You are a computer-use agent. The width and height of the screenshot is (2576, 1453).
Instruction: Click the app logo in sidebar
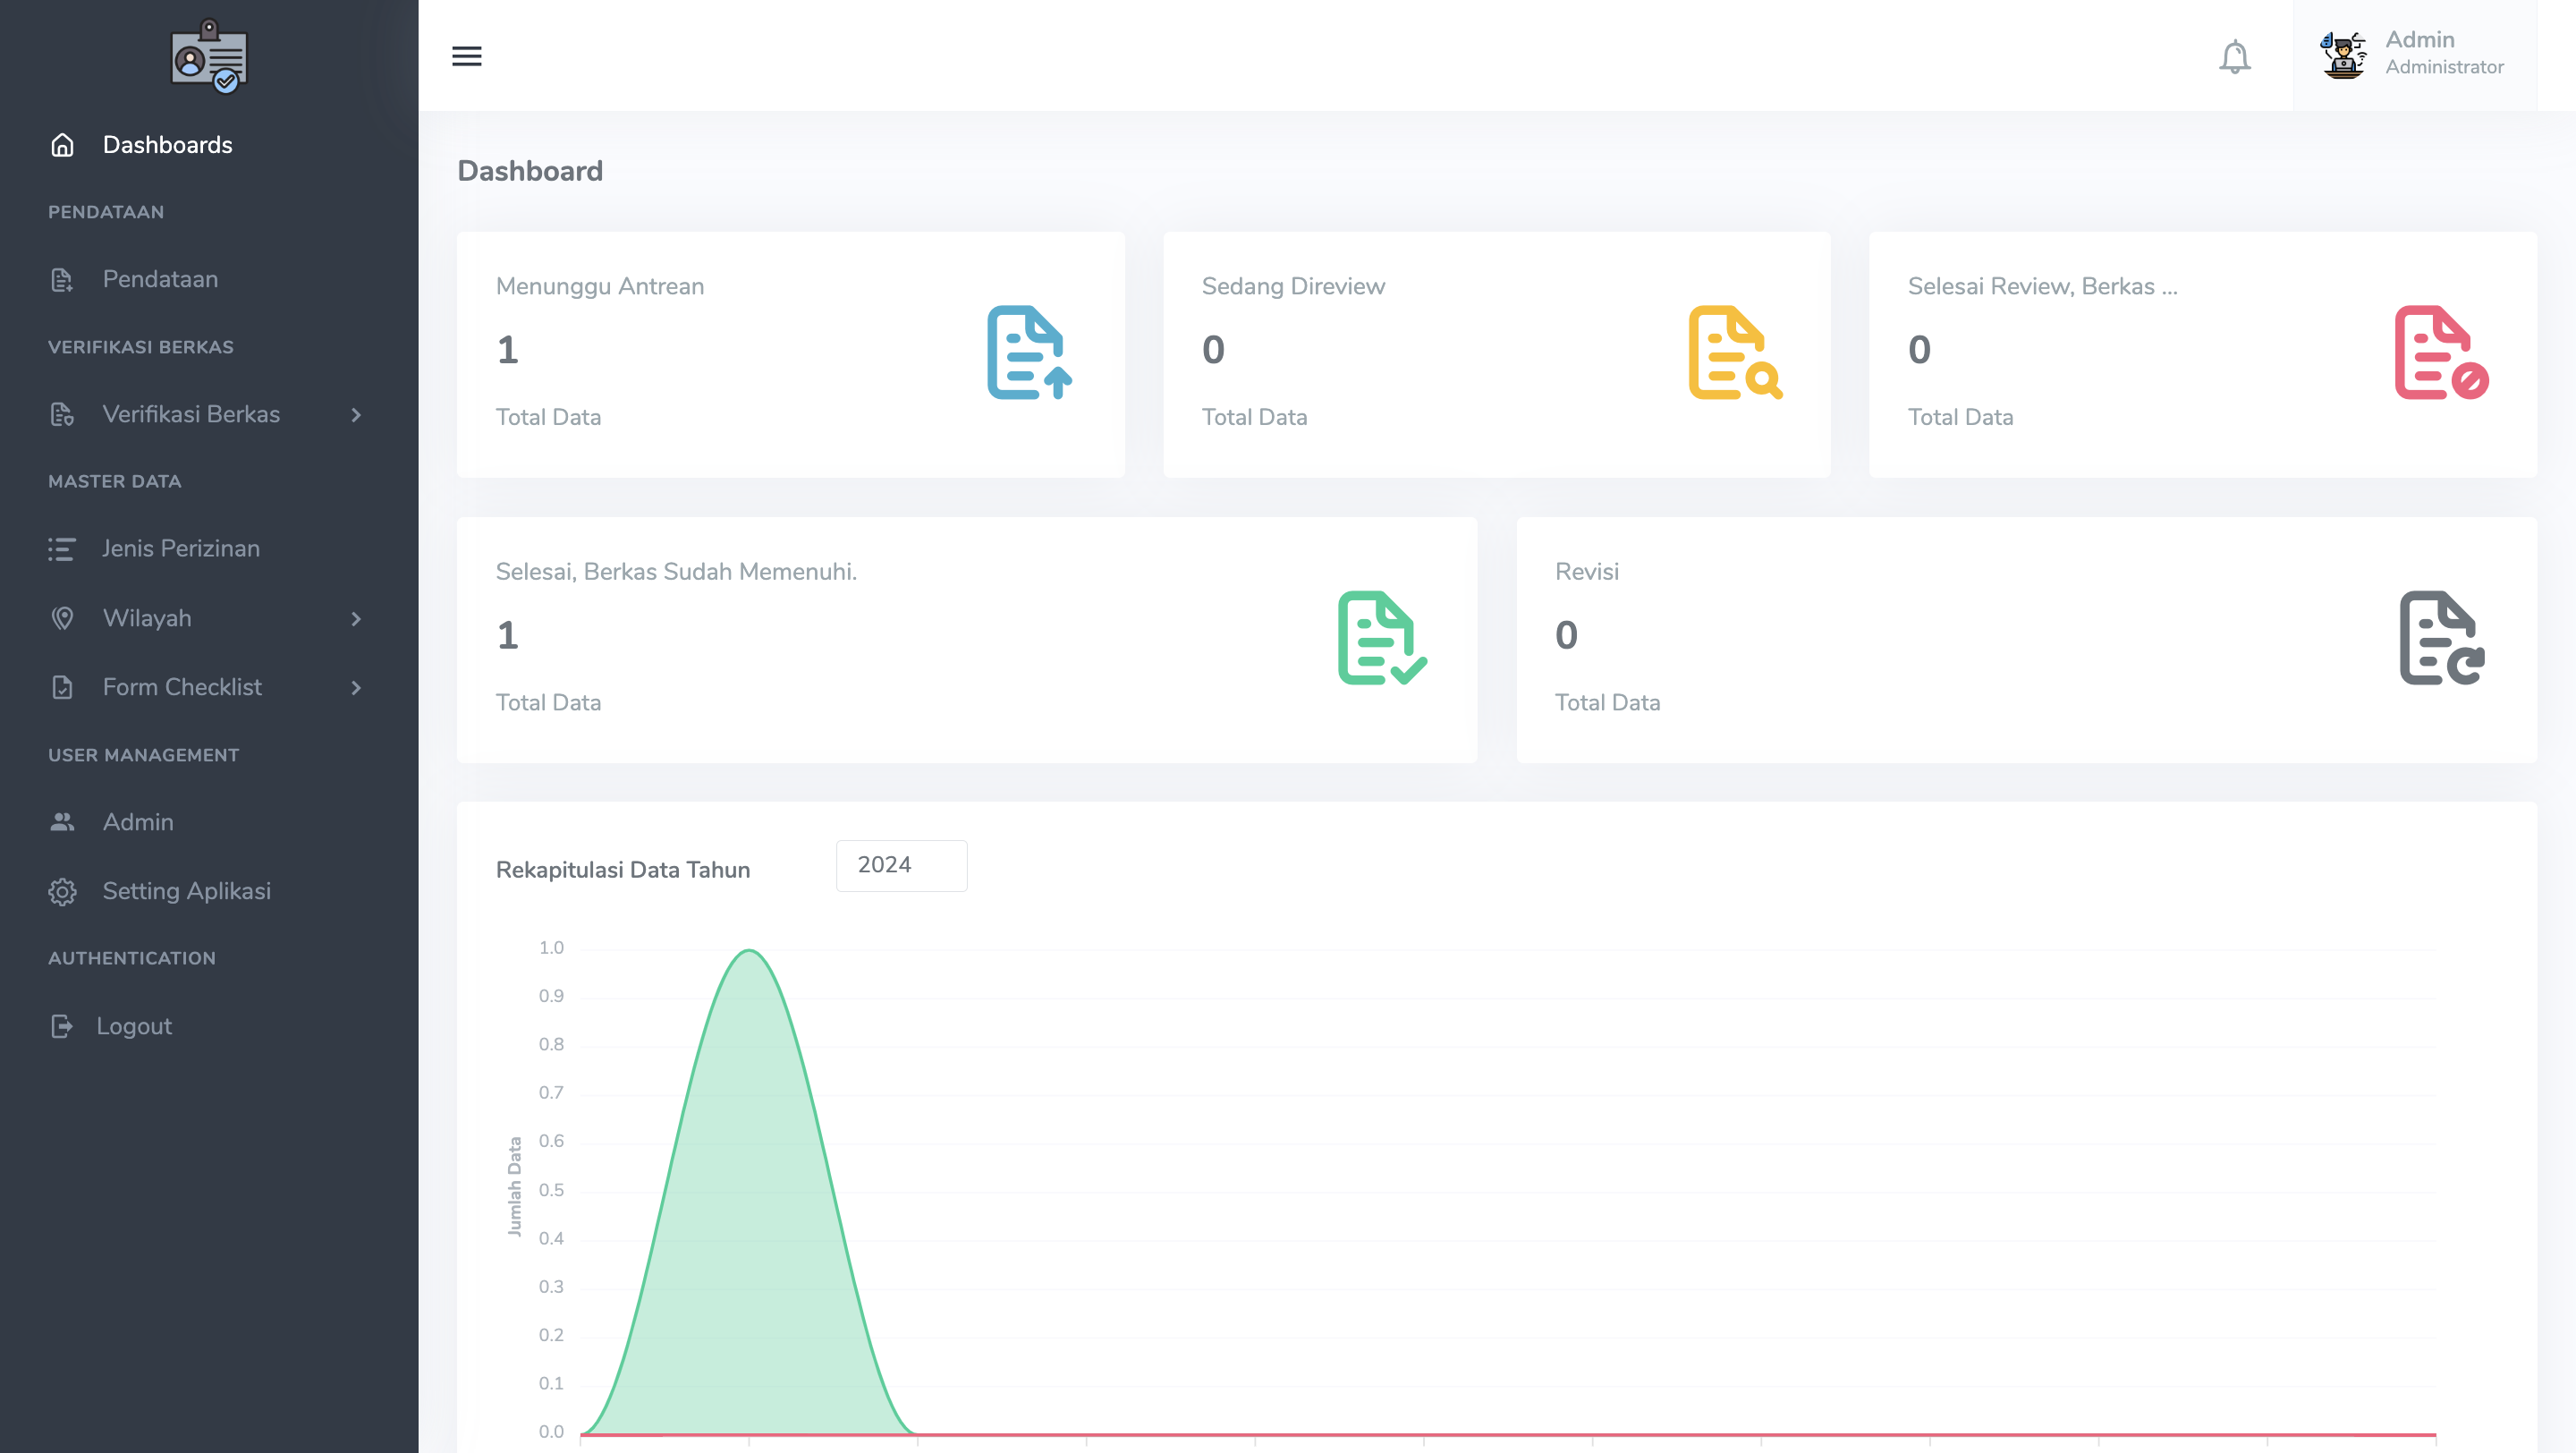pos(209,56)
